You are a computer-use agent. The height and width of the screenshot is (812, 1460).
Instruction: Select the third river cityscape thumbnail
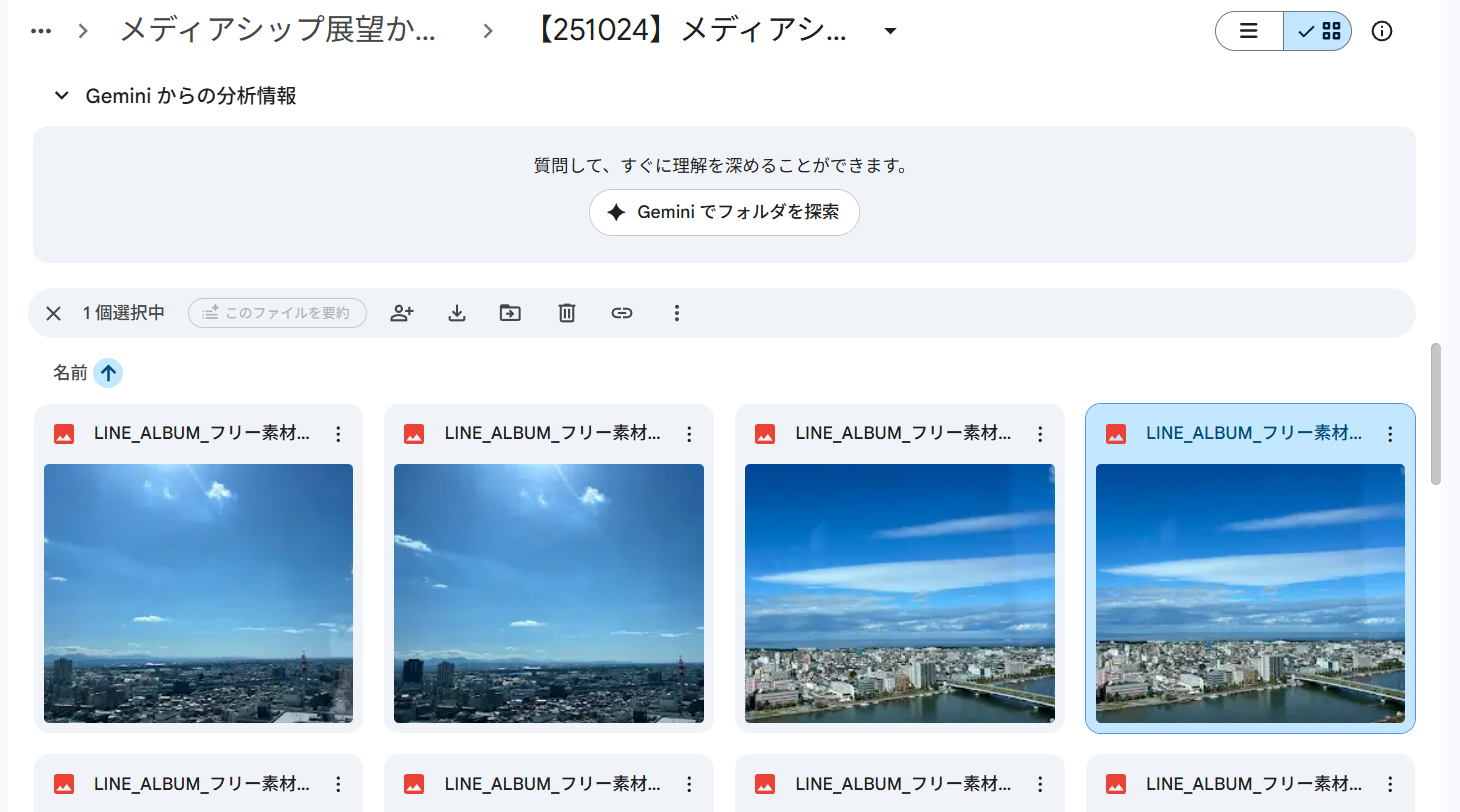click(x=899, y=593)
